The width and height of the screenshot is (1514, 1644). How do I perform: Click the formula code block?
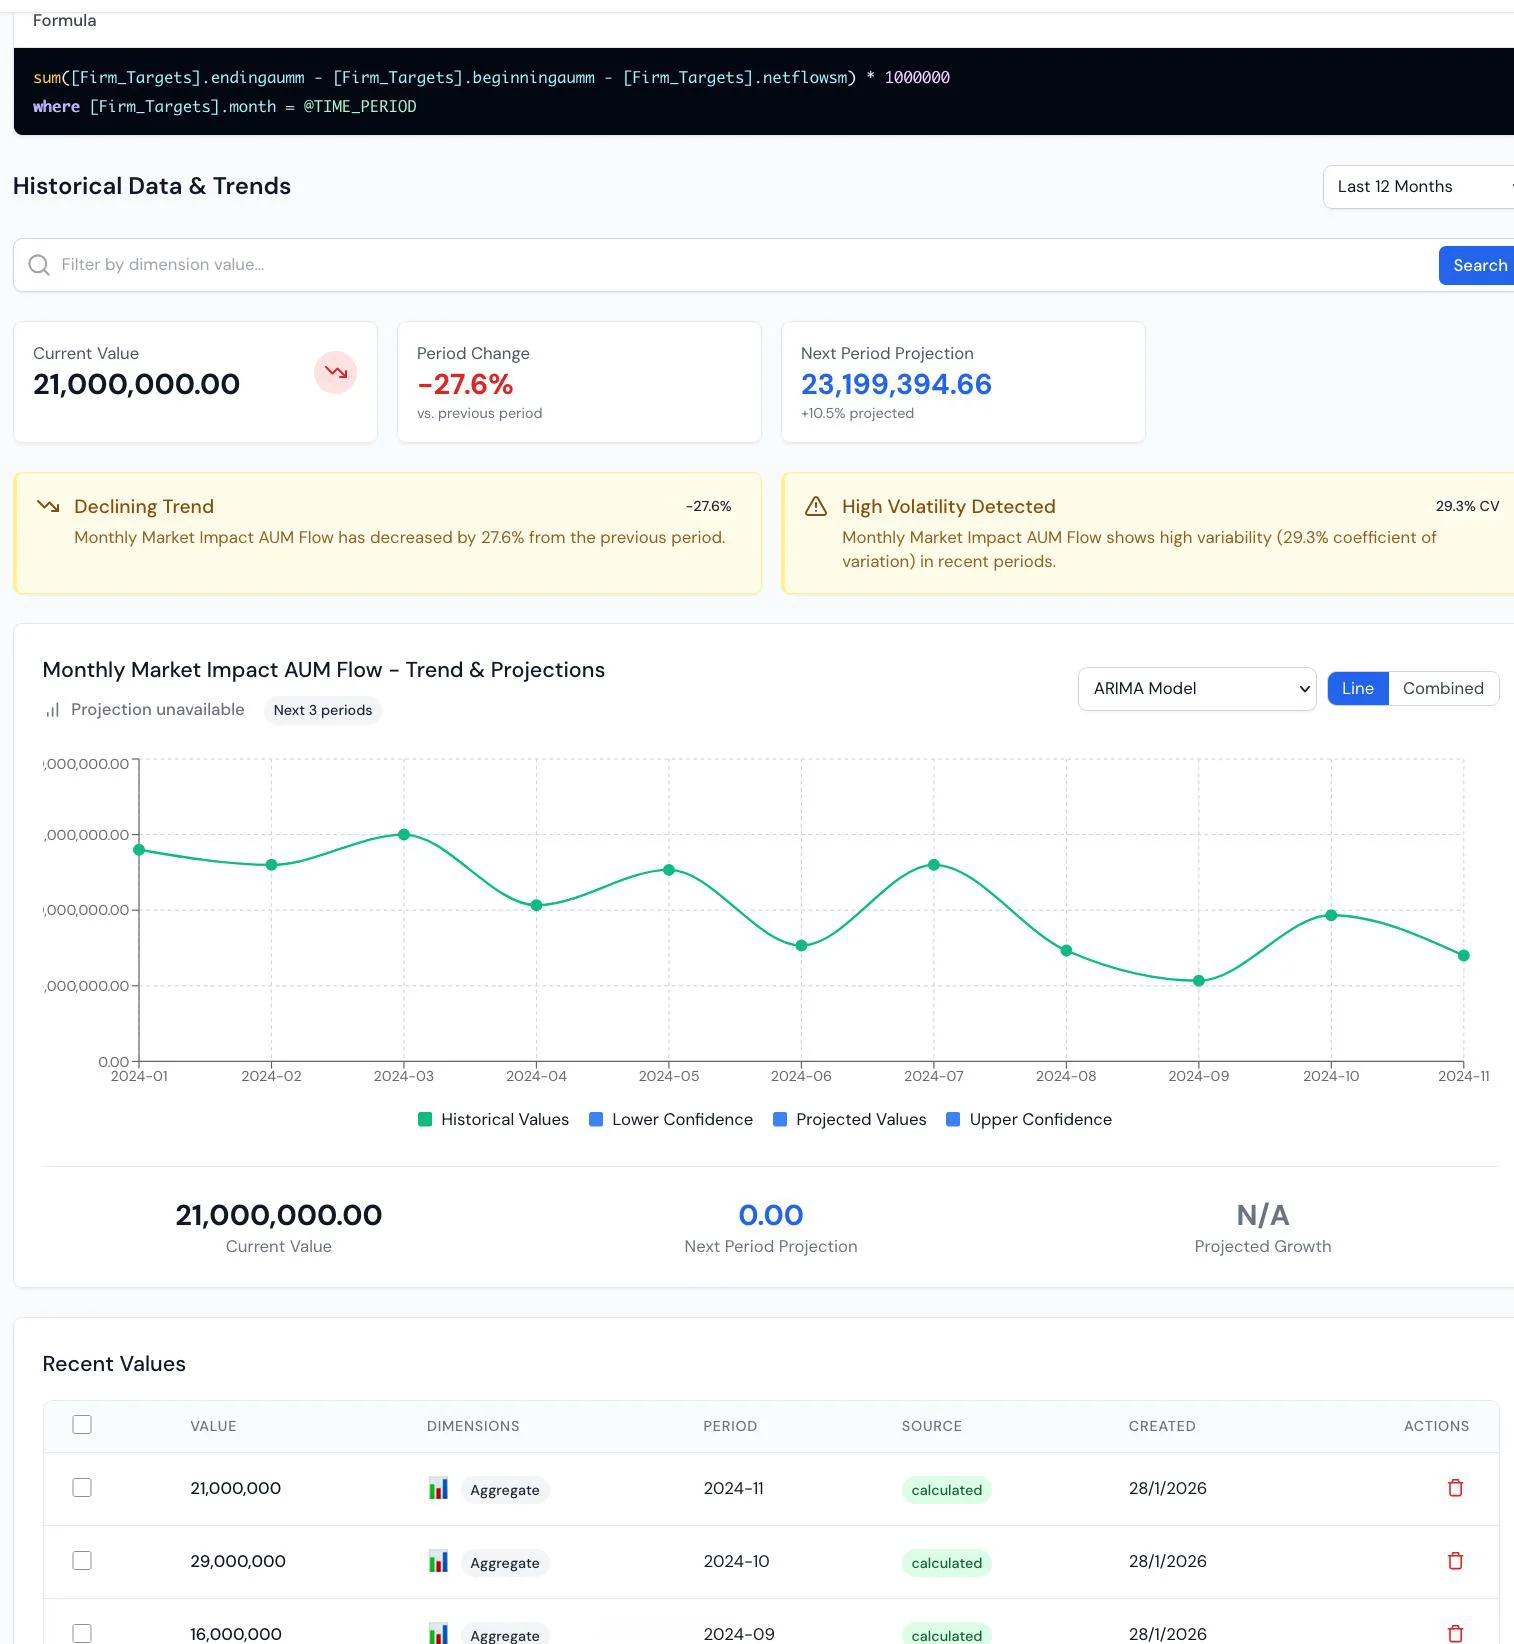click(763, 92)
